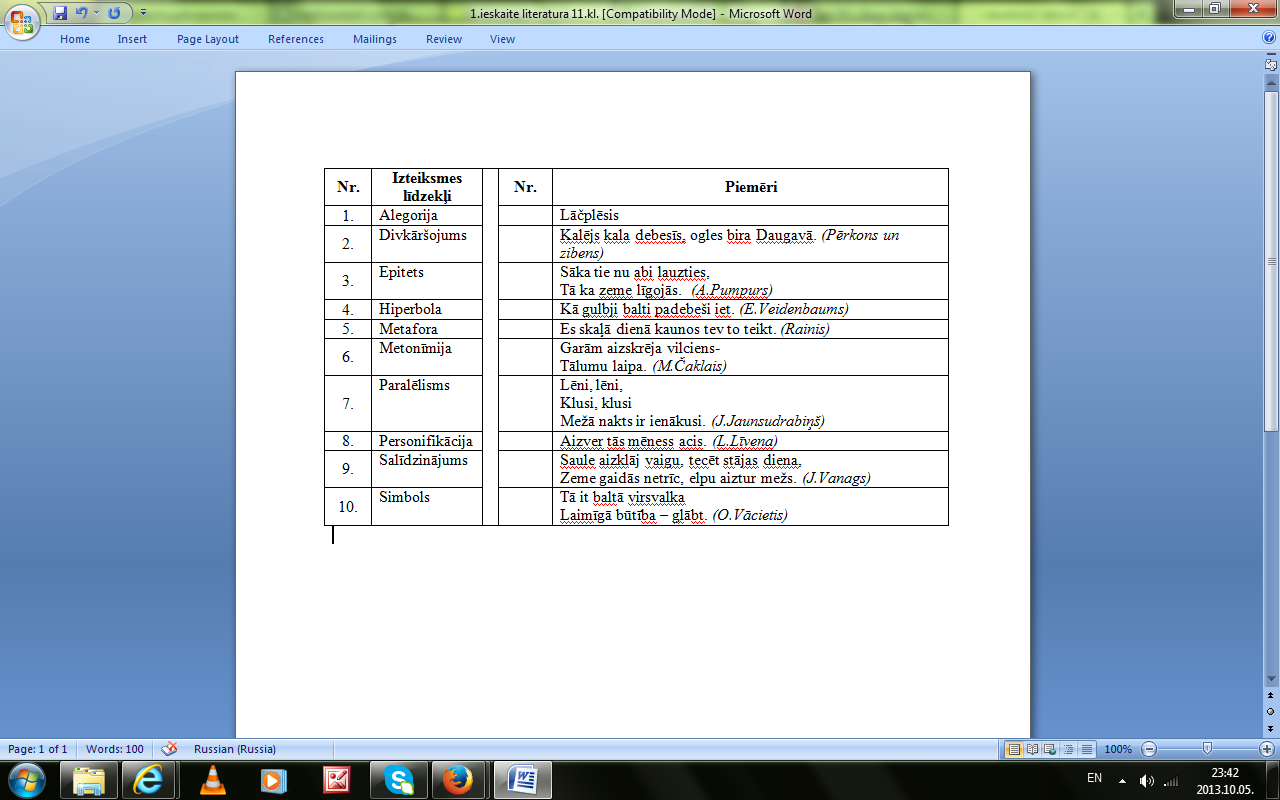
Task: Switch to Web Layout view
Action: [x=1051, y=749]
